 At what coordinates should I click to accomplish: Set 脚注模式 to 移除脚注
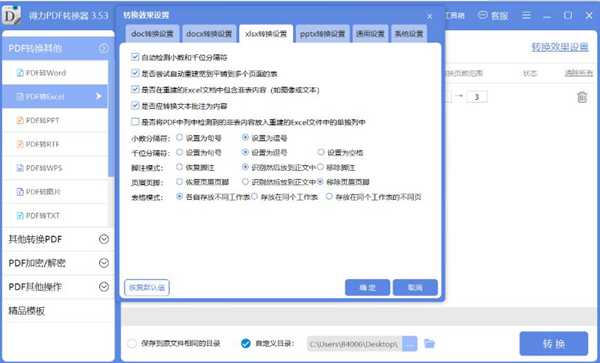tap(321, 167)
